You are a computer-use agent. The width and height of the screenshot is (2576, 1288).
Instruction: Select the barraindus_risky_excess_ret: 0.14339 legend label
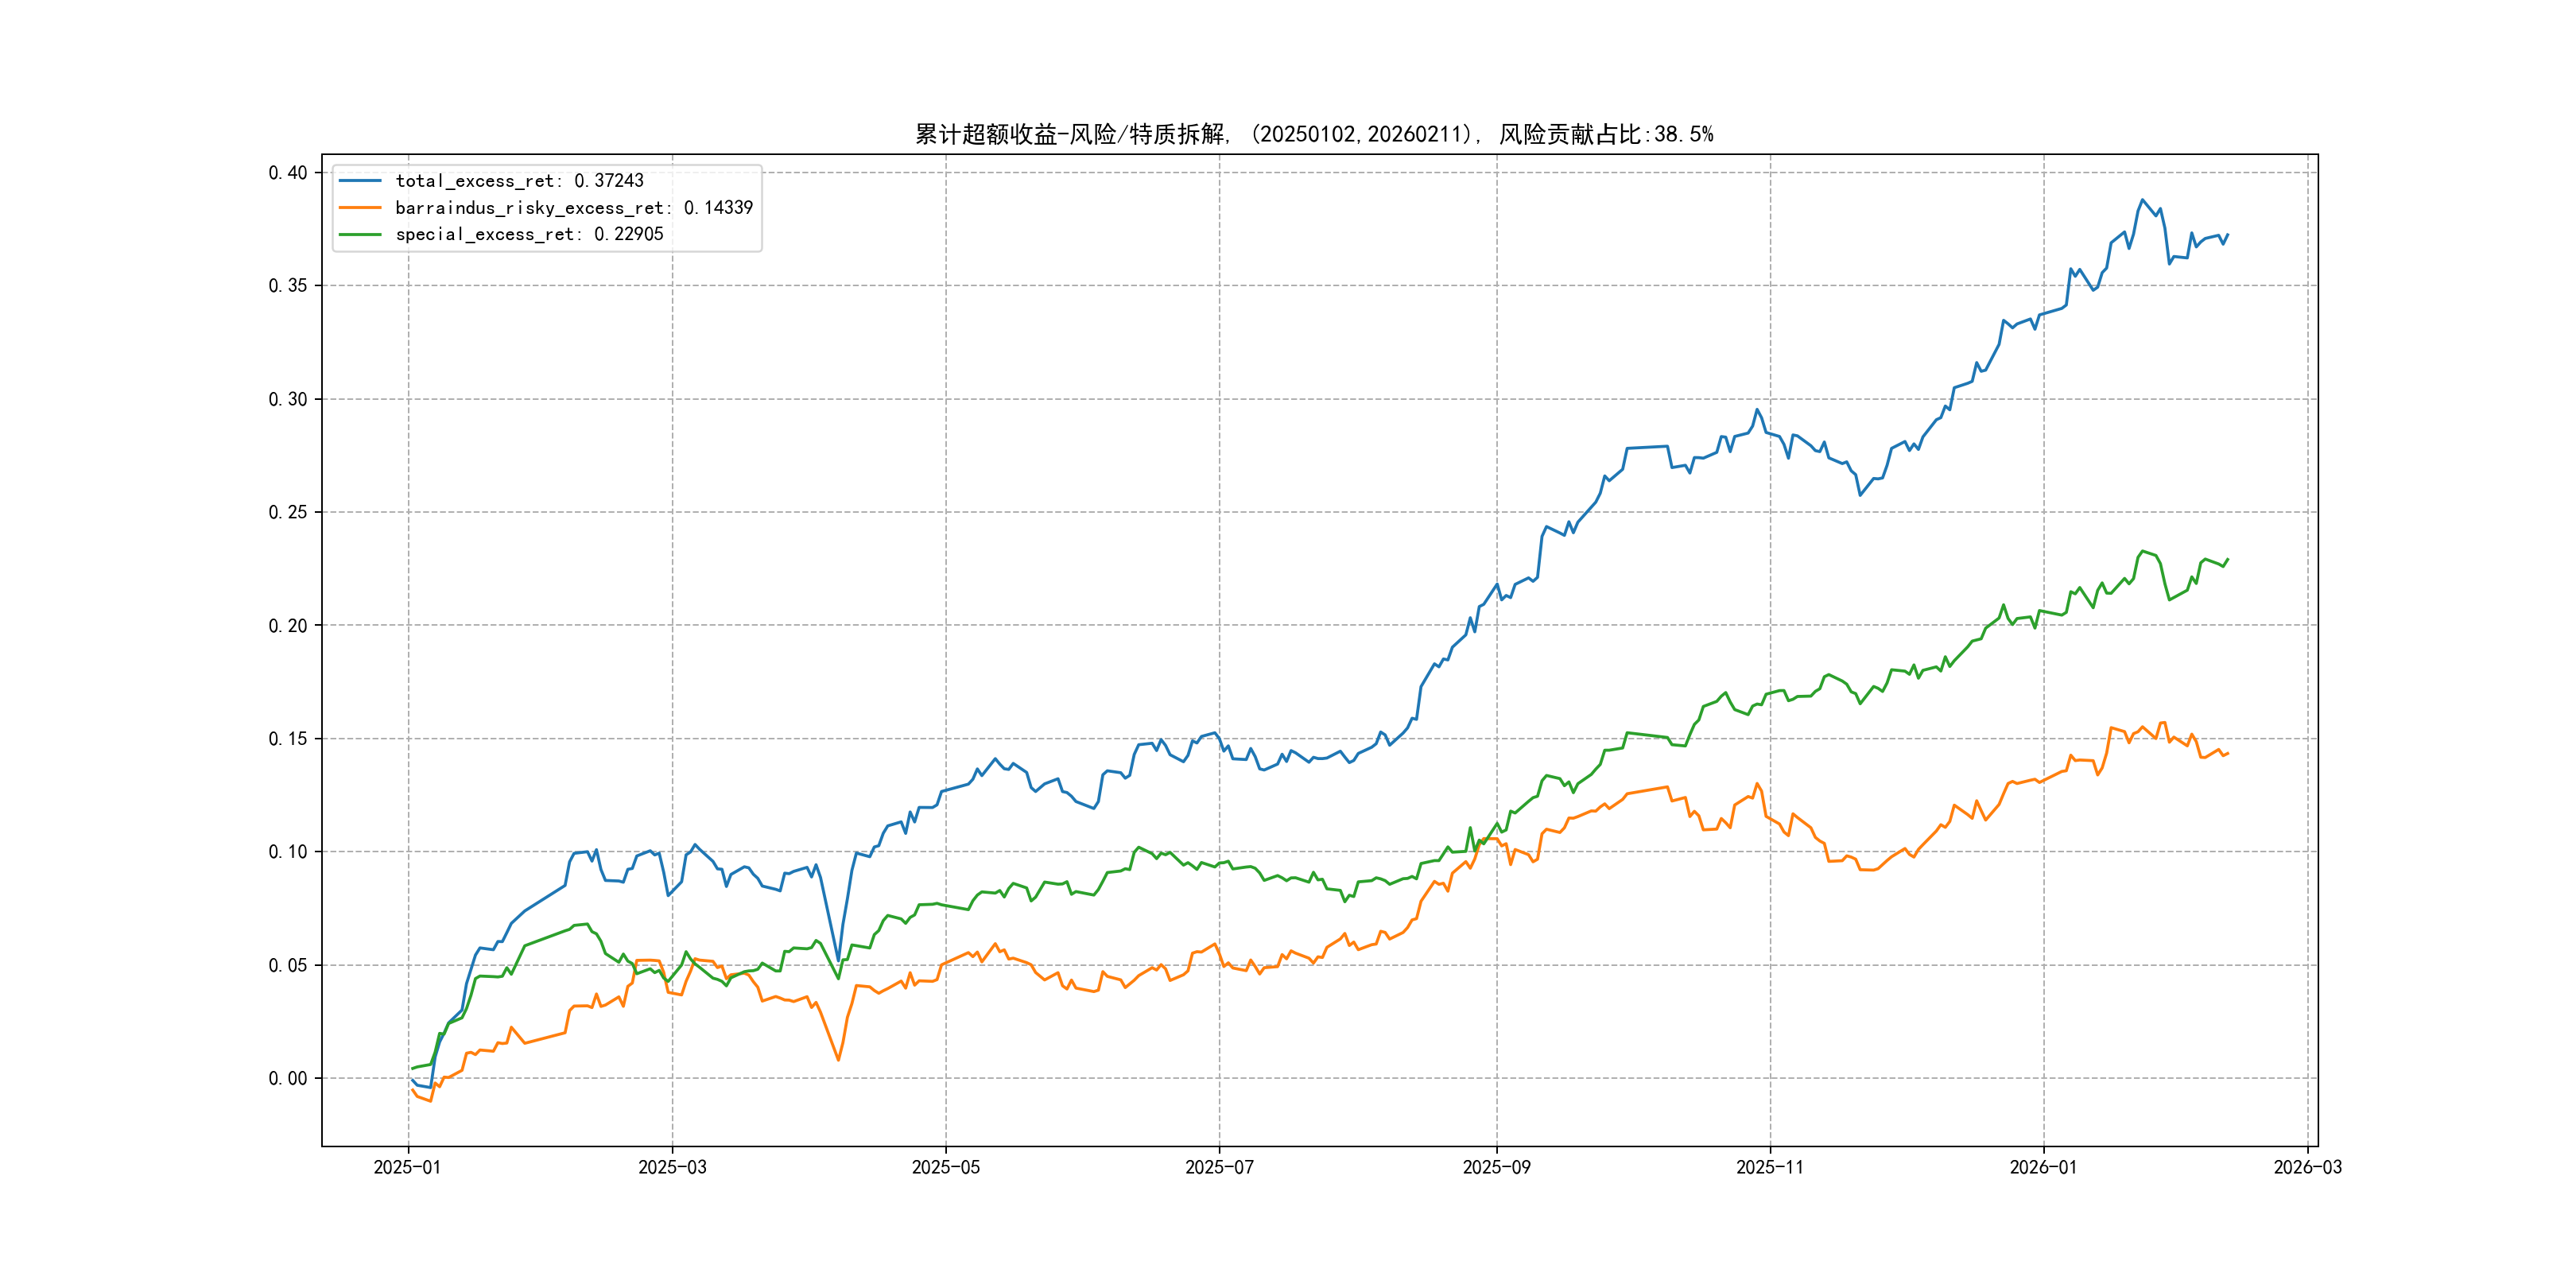(573, 208)
